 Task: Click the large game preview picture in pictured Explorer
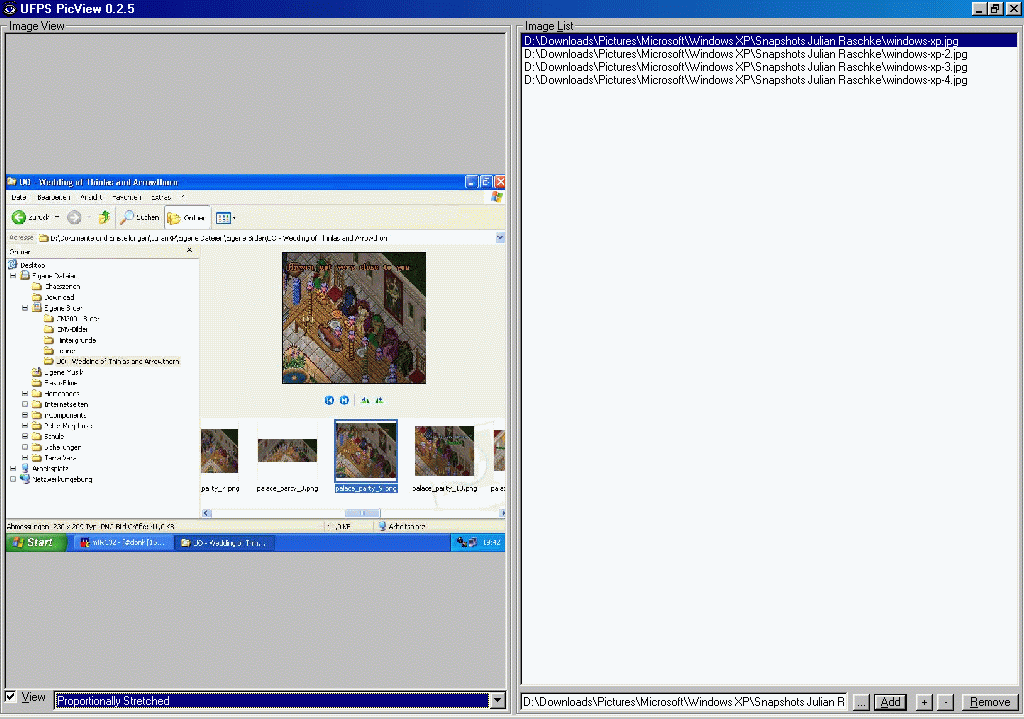pos(354,318)
